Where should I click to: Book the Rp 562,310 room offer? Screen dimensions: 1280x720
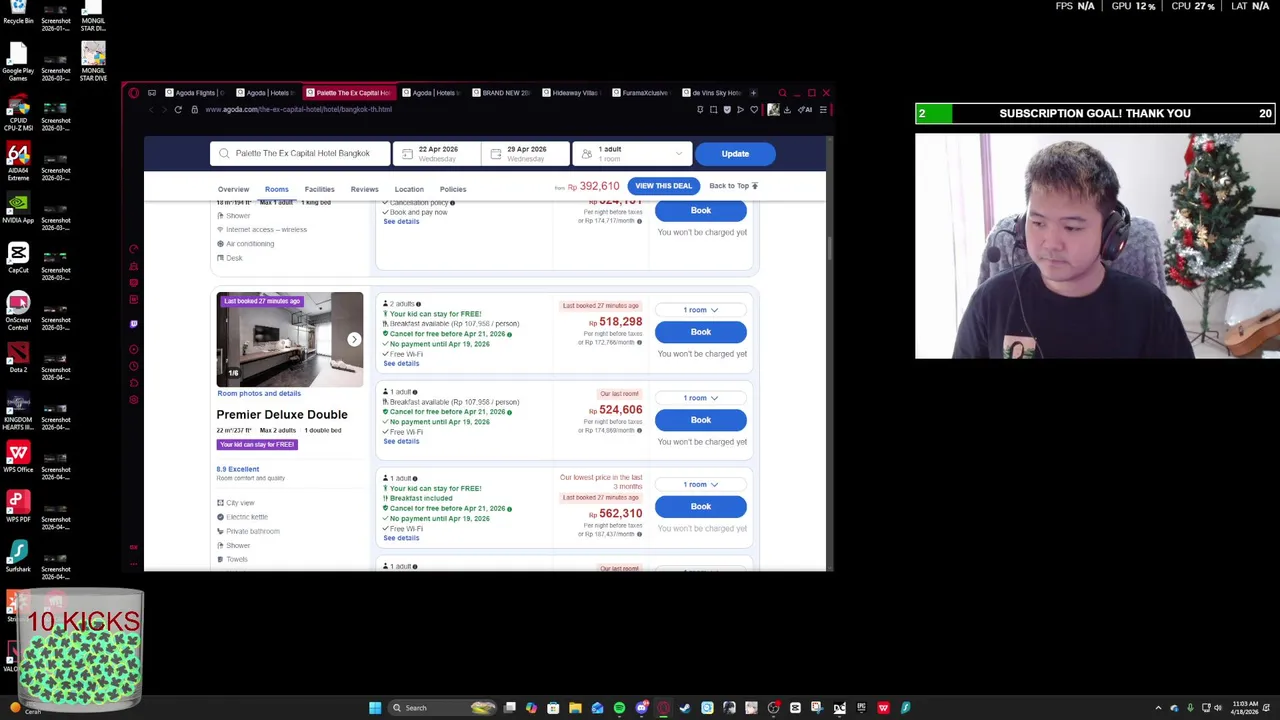click(700, 507)
